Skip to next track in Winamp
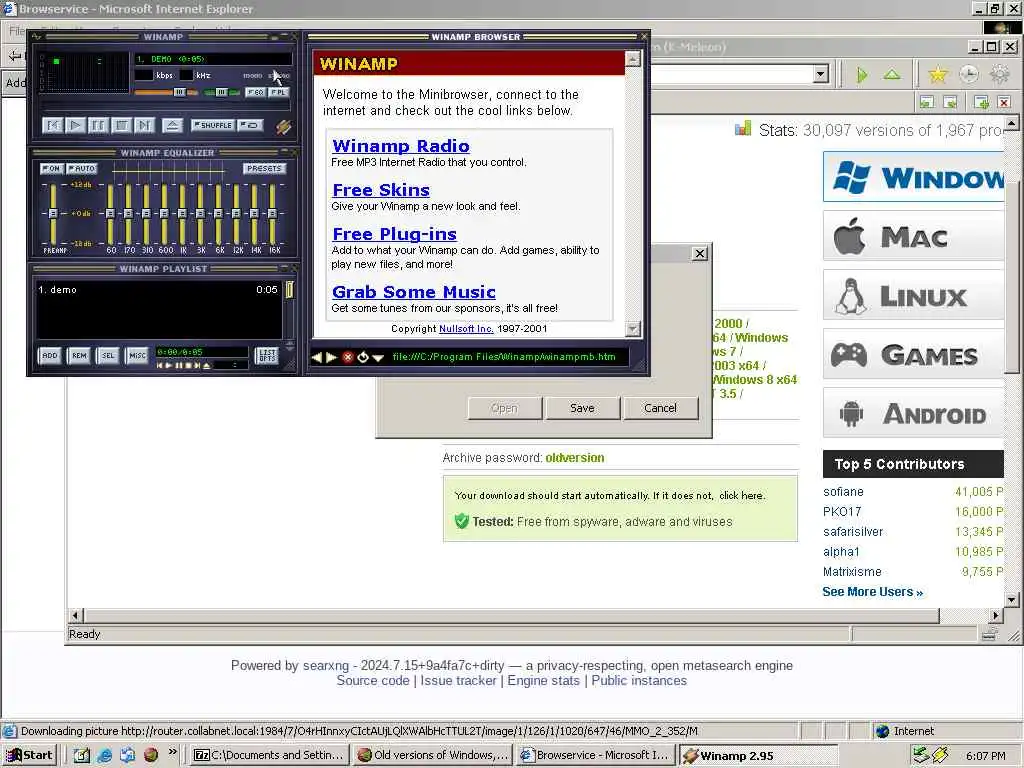The height and width of the screenshot is (768, 1024). 144,125
